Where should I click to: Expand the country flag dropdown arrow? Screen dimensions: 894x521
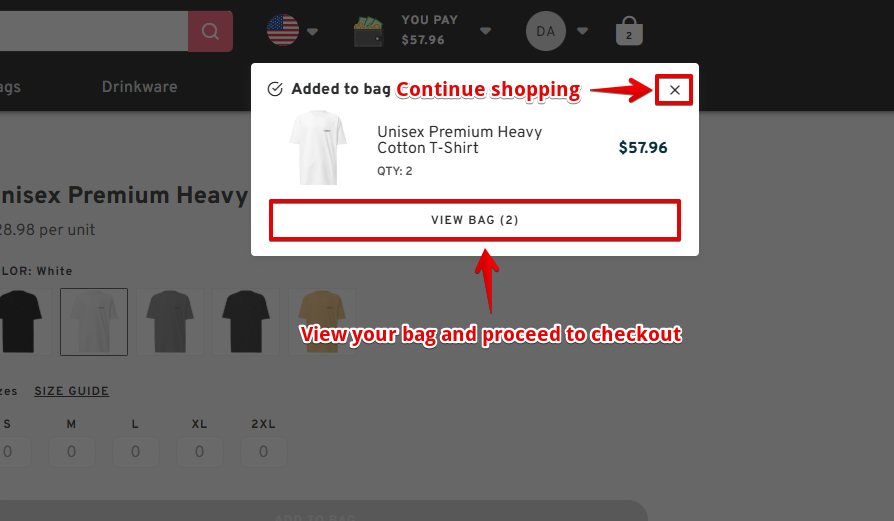pyautogui.click(x=312, y=32)
